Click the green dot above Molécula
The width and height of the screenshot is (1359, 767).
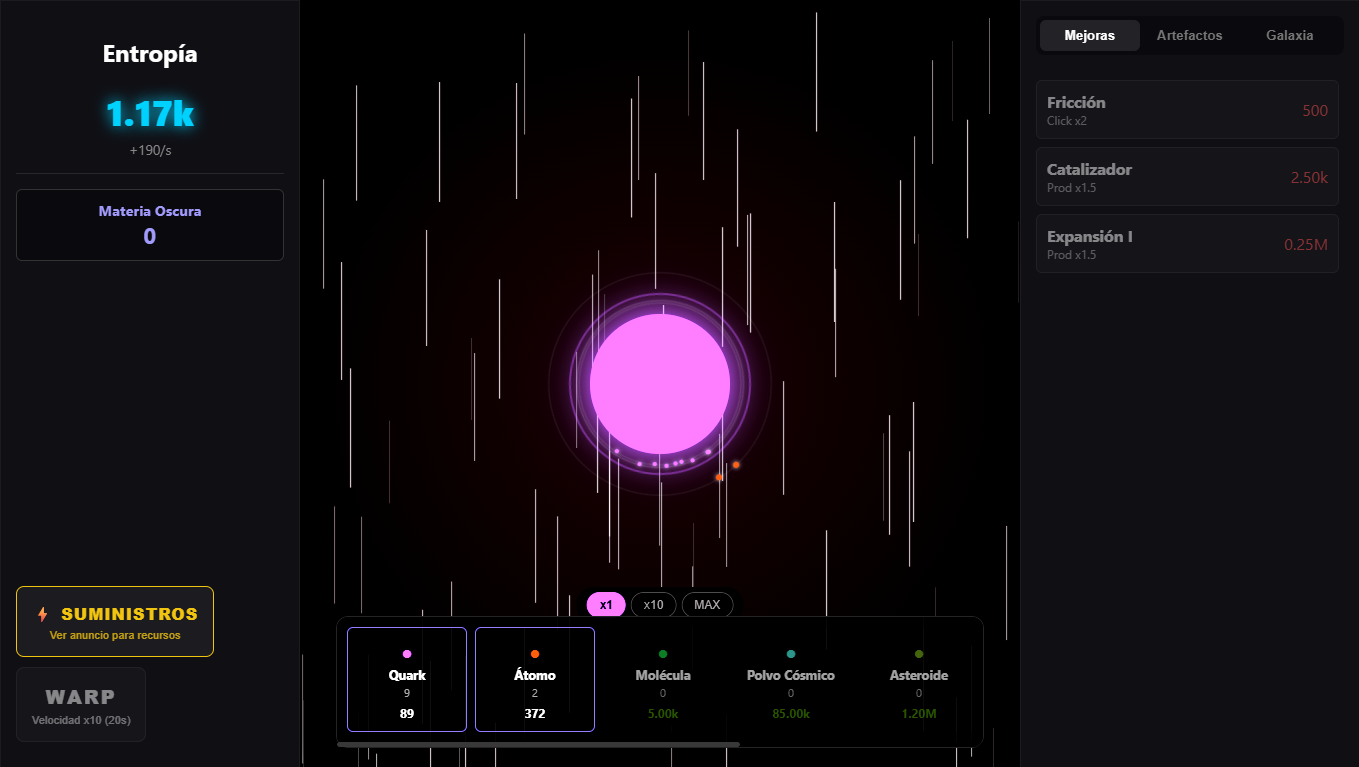[x=663, y=654]
